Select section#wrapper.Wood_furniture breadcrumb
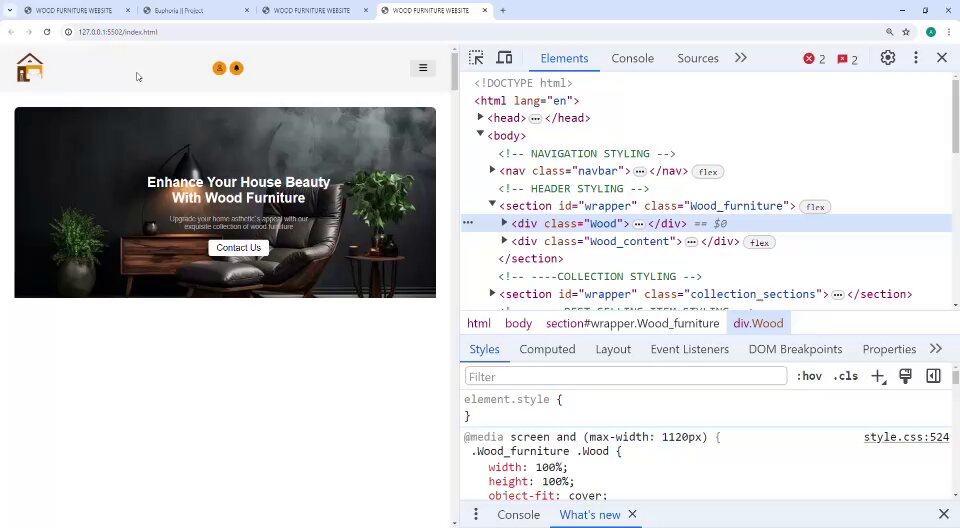The width and height of the screenshot is (960, 528). tap(632, 323)
